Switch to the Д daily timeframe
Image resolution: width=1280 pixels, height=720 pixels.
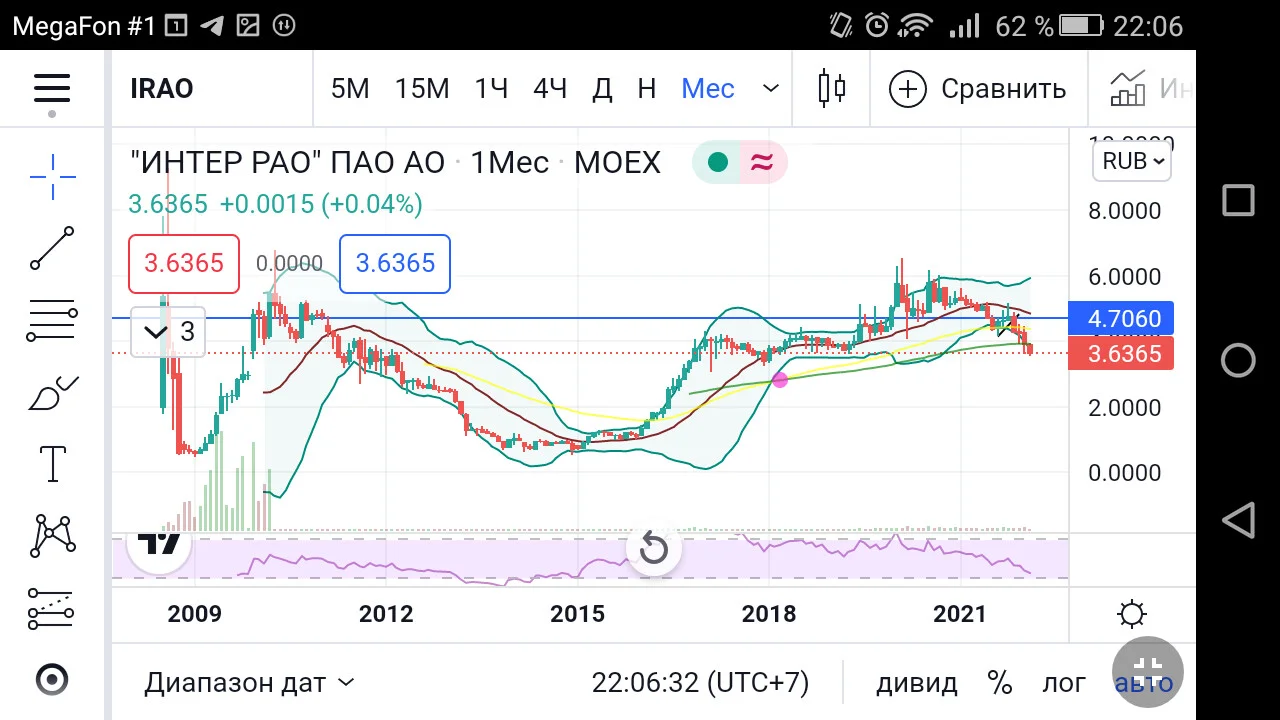[x=602, y=88]
